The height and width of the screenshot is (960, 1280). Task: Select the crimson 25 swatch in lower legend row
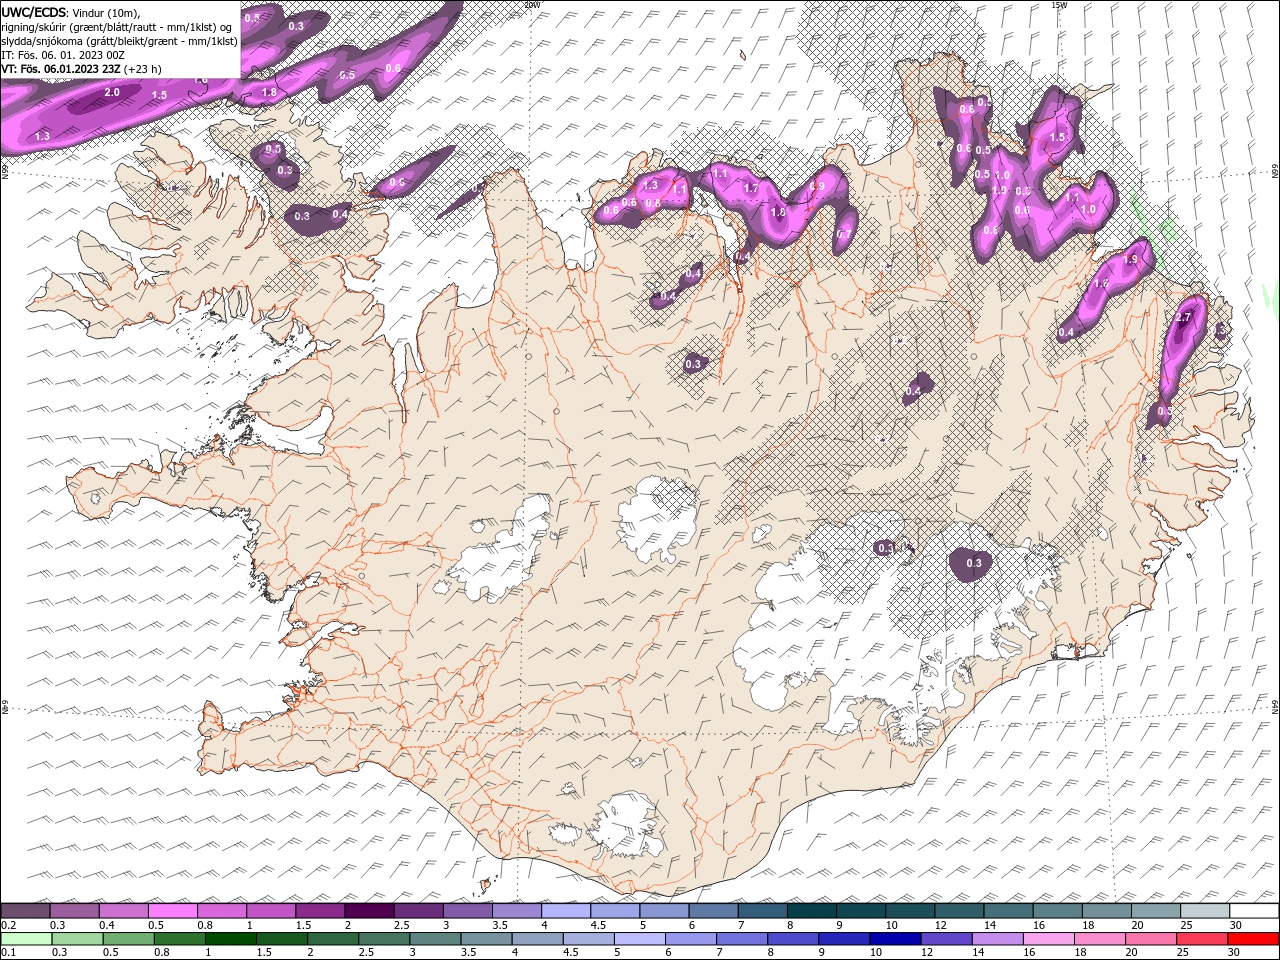coord(1201,939)
